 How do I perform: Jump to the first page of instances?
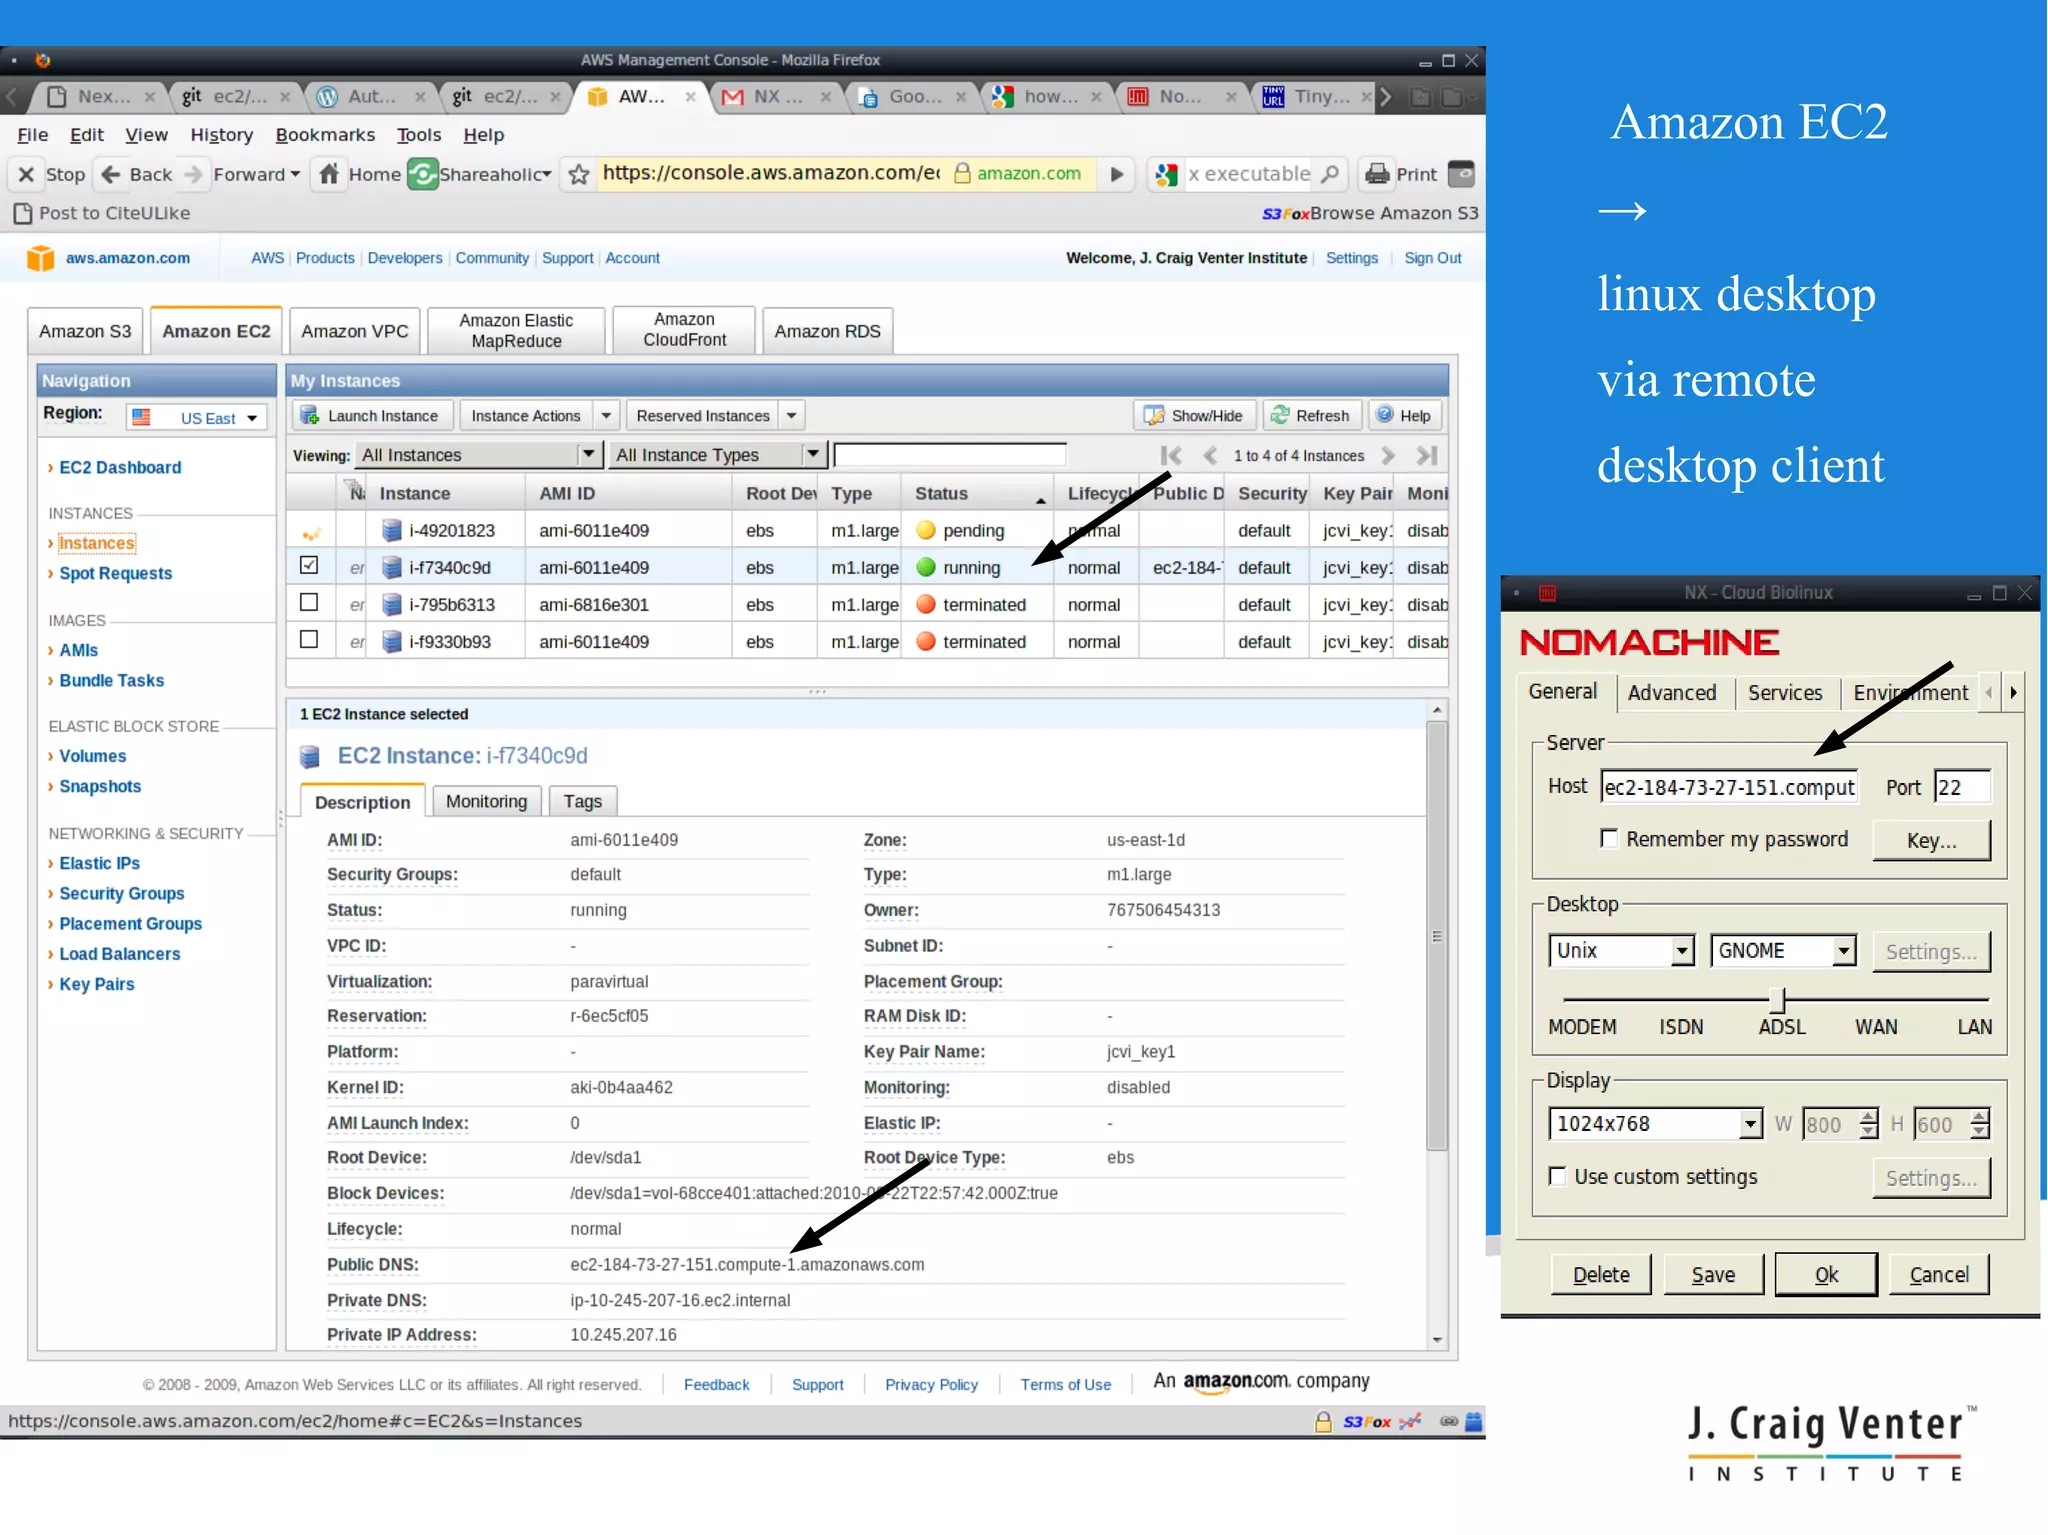(1171, 456)
